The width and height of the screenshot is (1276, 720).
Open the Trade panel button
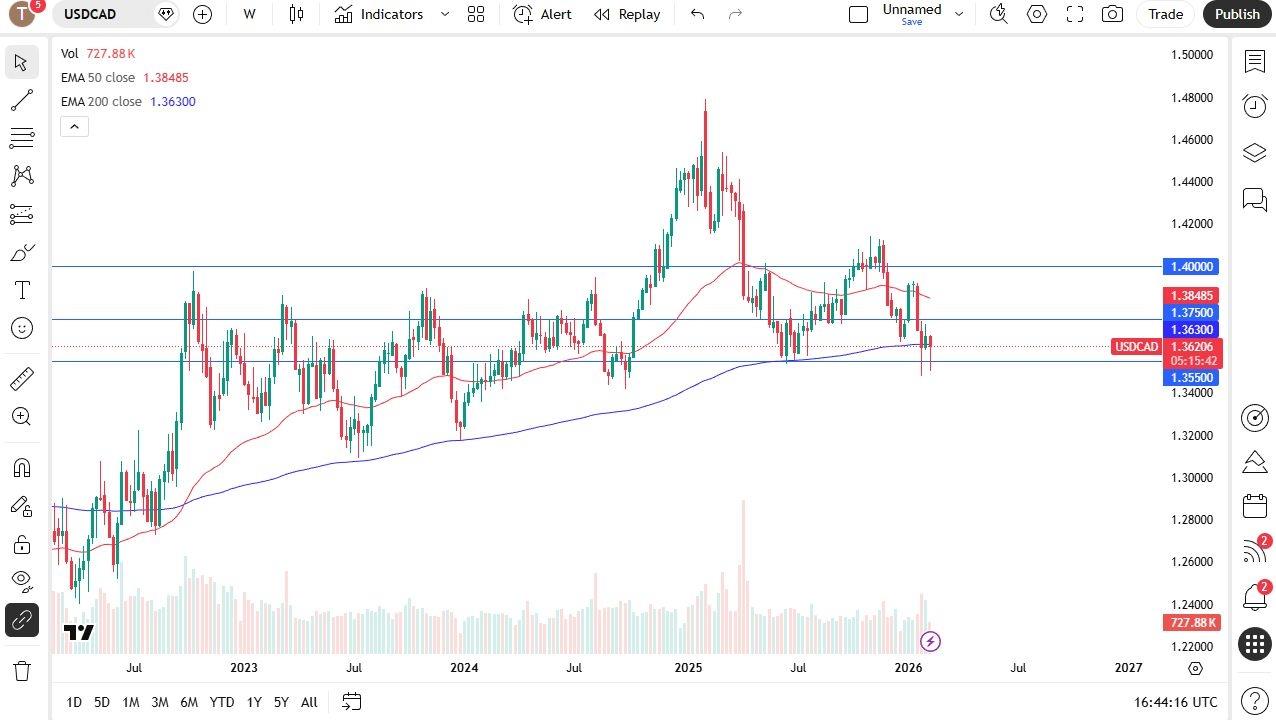tap(1165, 14)
